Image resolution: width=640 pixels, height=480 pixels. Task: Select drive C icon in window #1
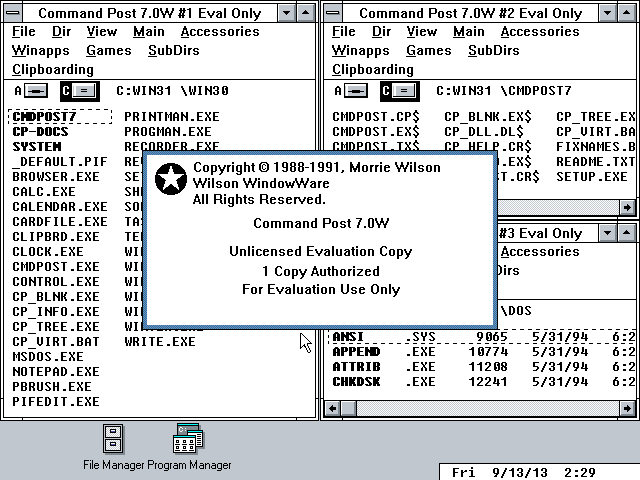click(80, 91)
